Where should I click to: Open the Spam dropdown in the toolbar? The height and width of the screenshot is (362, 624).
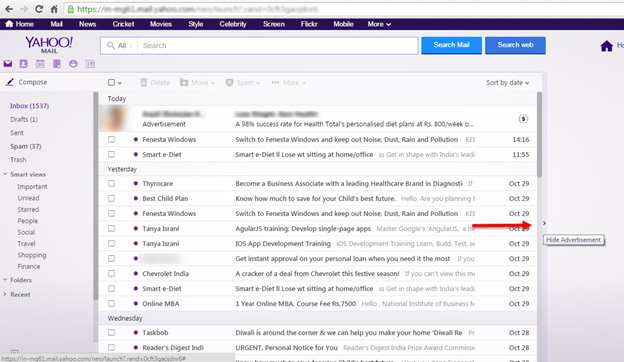click(243, 82)
